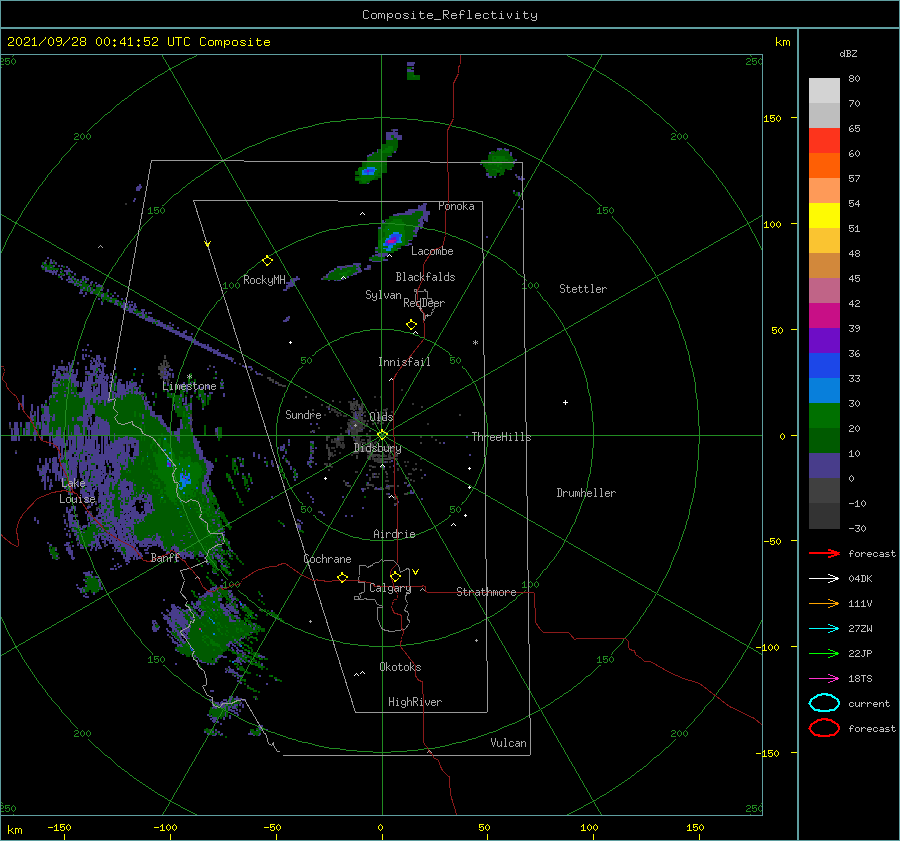Pick the red 60-65 dBZ swatch
The width and height of the screenshot is (900, 841).
tap(824, 141)
